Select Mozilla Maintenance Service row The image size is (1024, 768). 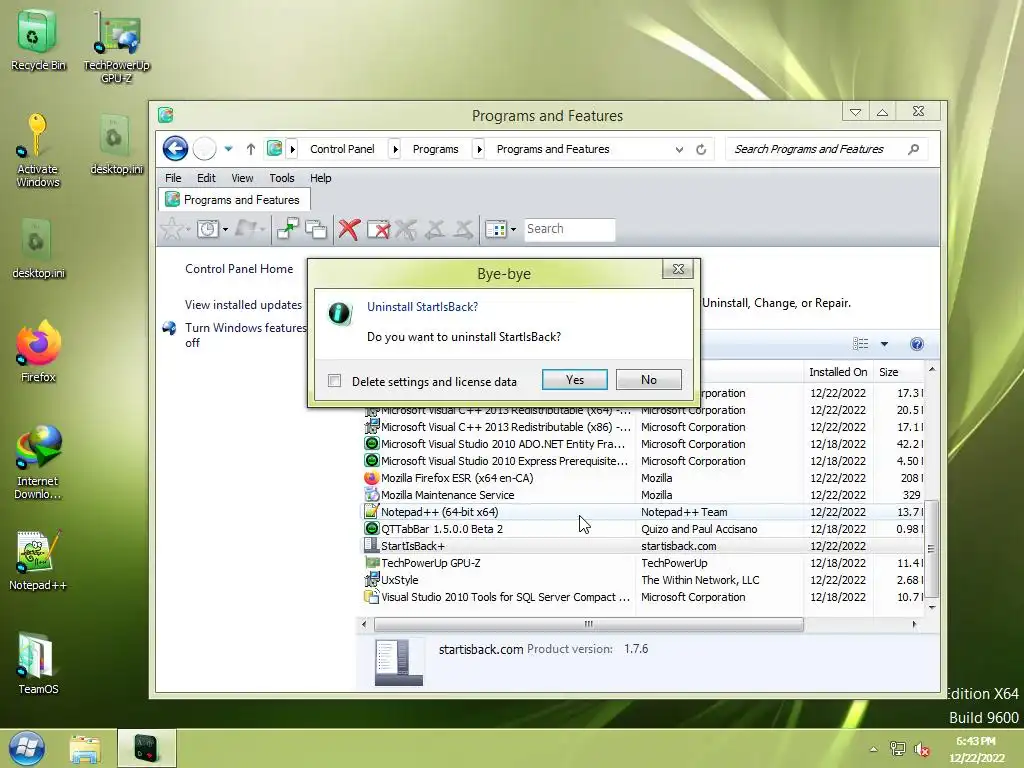coord(643,495)
